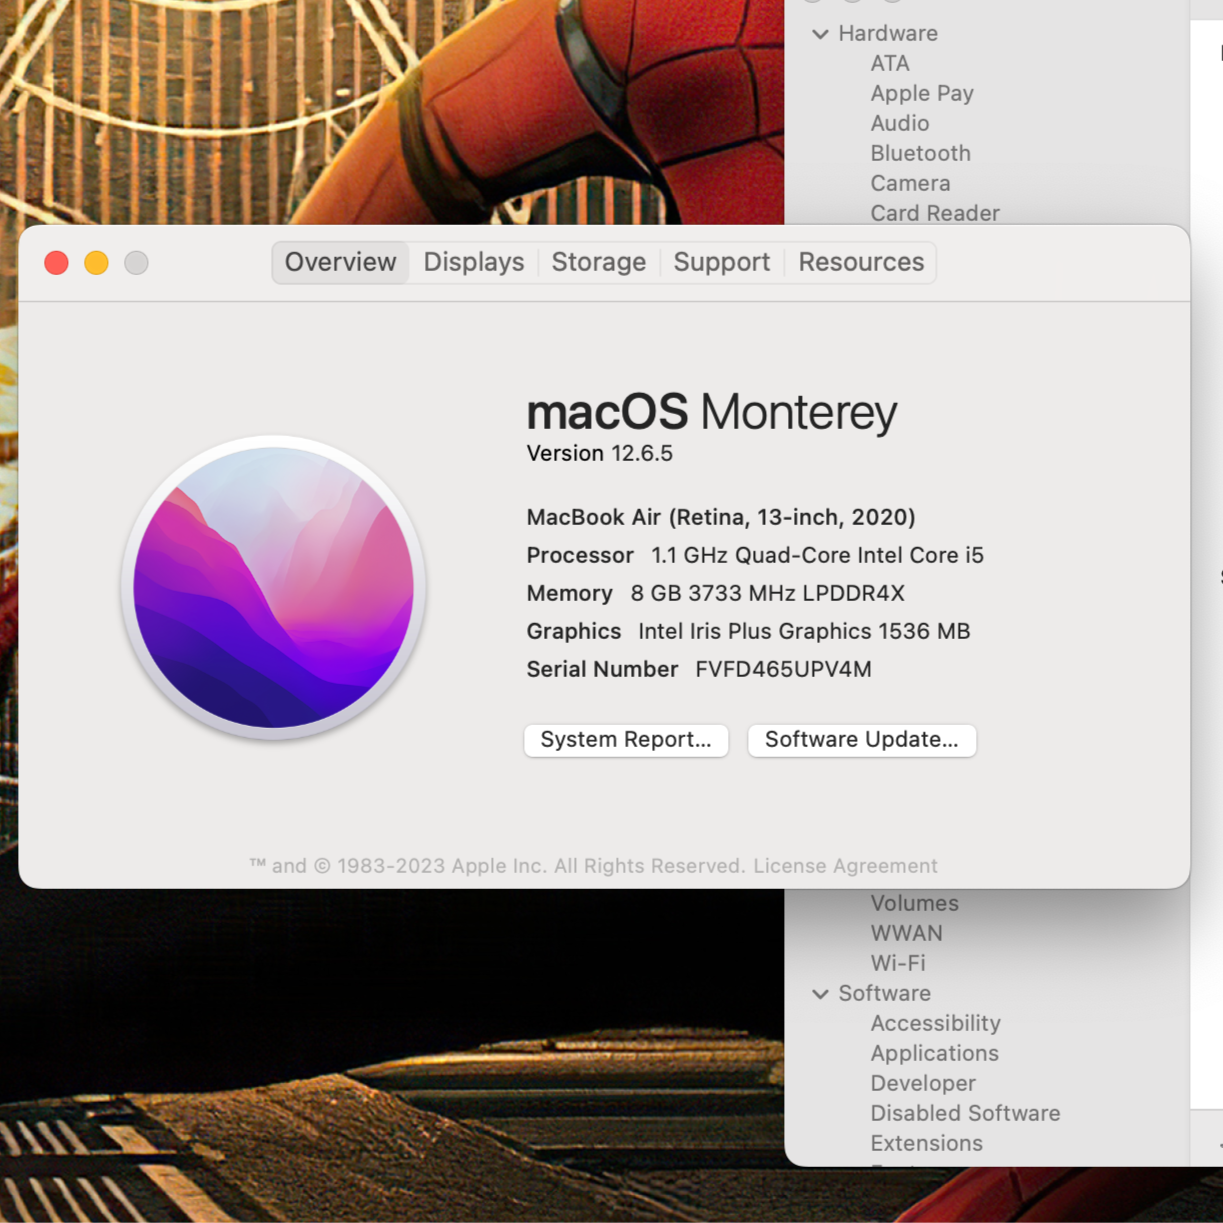The image size is (1223, 1223).
Task: Select Disabled Software in System Report sidebar
Action: [x=966, y=1113]
